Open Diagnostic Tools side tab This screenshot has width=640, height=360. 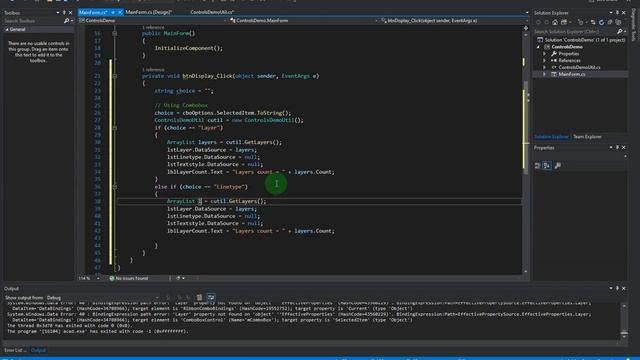[x=633, y=24]
